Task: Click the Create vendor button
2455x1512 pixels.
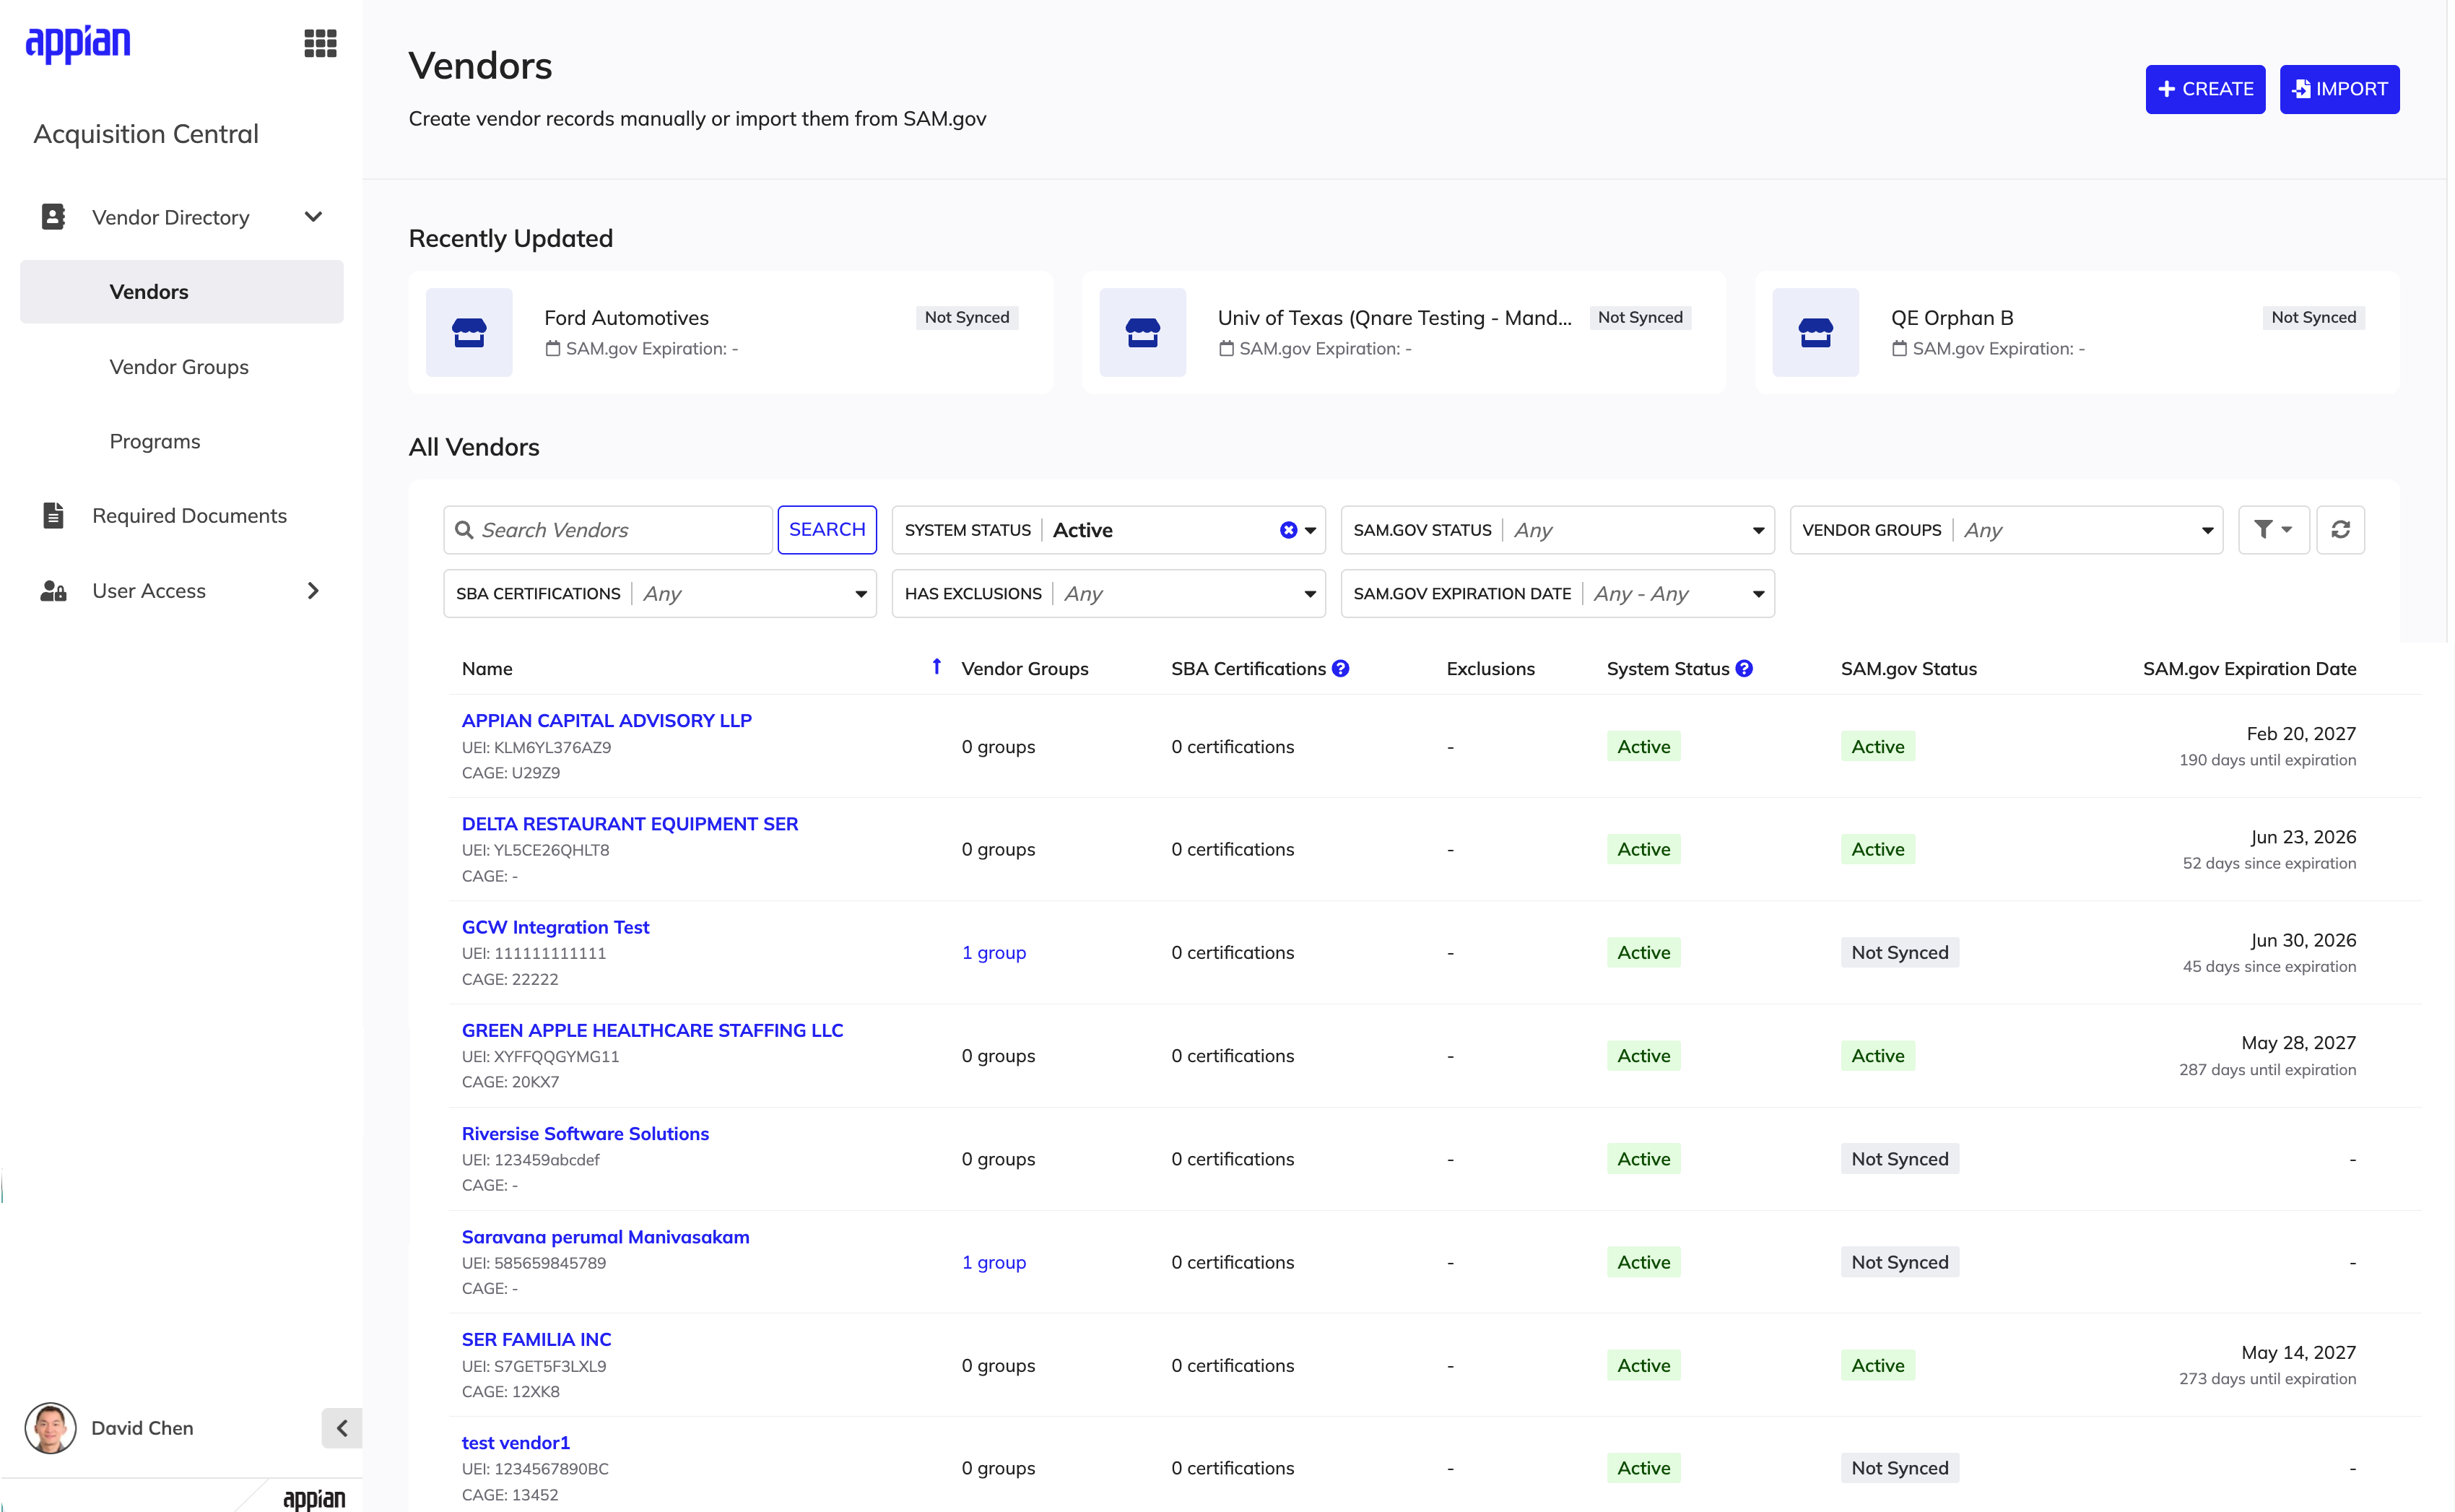Action: click(2205, 89)
